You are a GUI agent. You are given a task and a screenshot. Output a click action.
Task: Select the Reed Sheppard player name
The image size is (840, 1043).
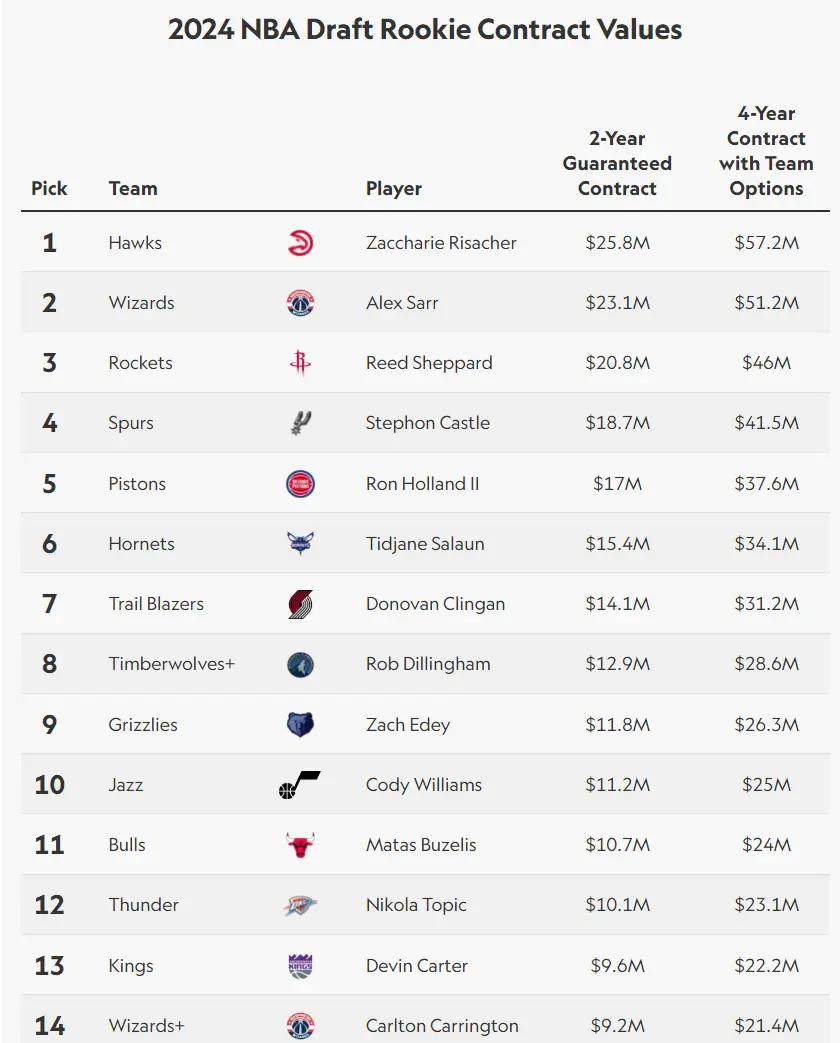[x=429, y=363]
